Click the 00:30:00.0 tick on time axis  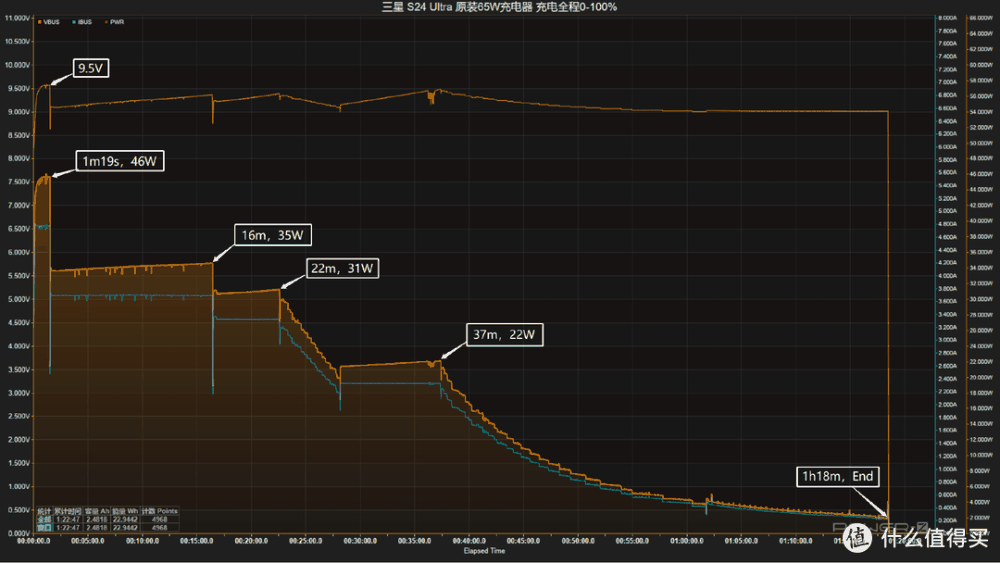(358, 541)
